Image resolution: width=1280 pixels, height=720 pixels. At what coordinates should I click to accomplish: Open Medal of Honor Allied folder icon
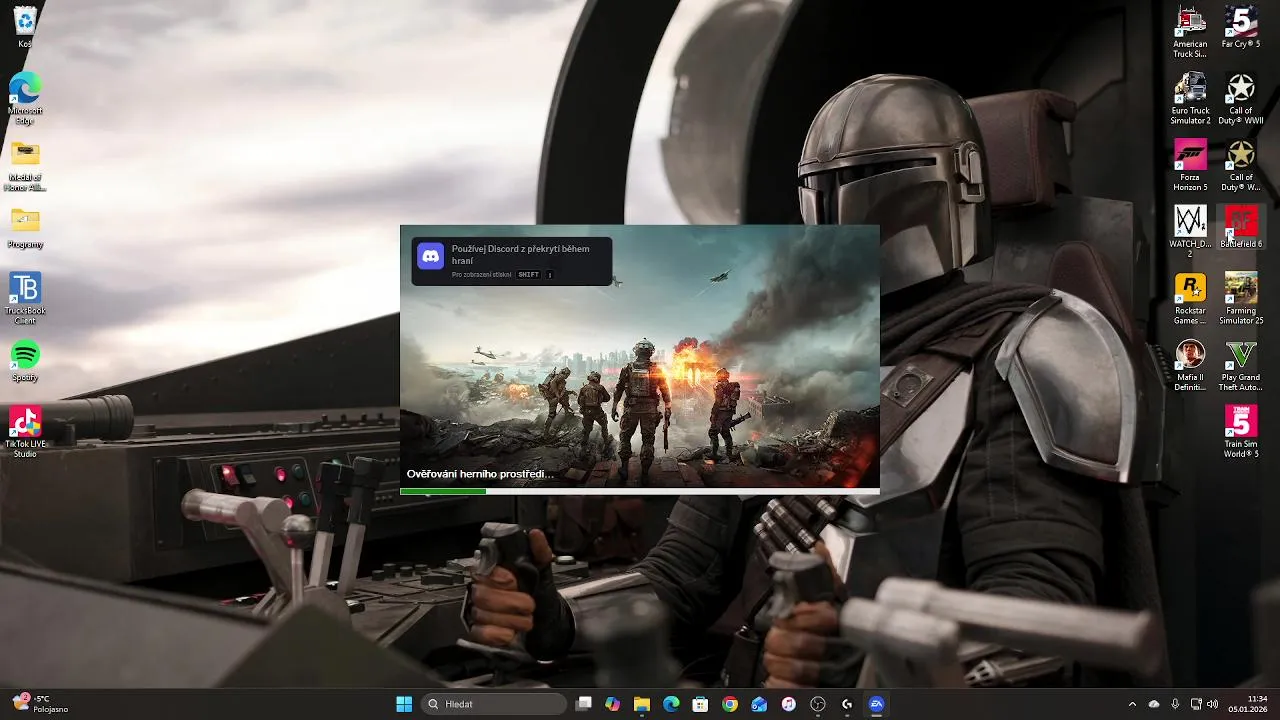[x=25, y=165]
